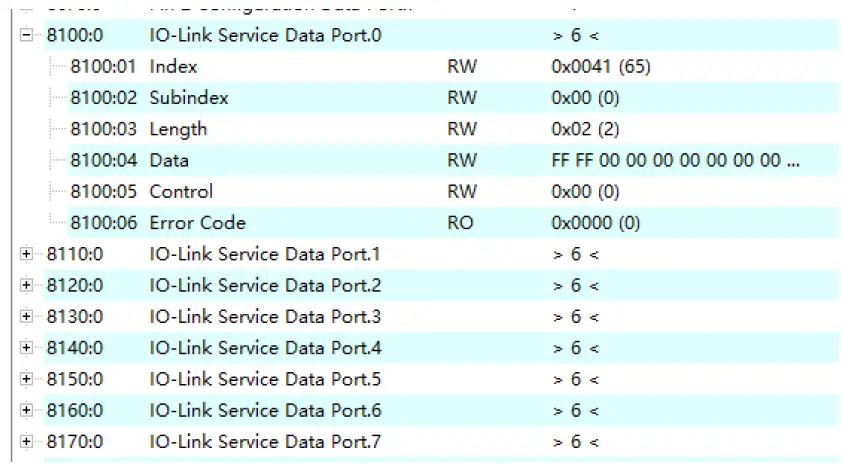This screenshot has height=473, width=842.
Task: Select the 8100:04 Data entry
Action: pyautogui.click(x=169, y=160)
